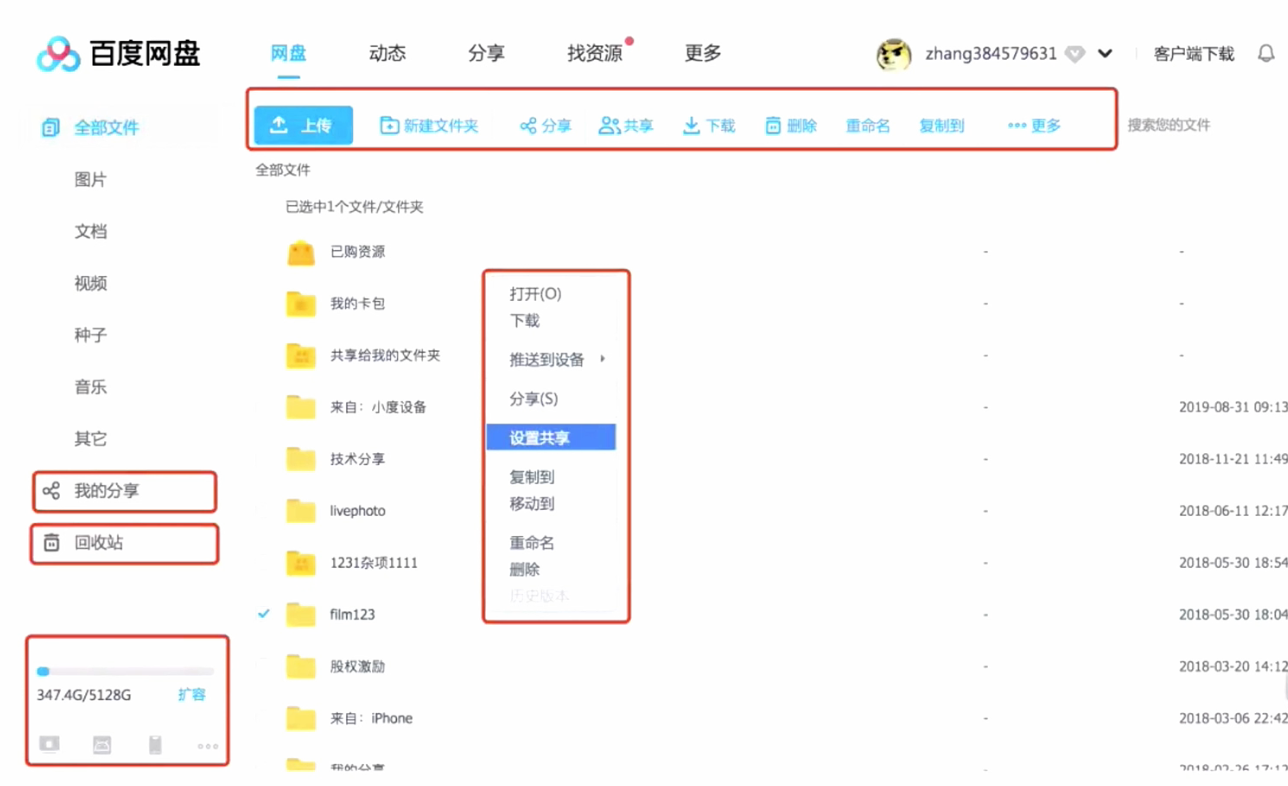Screen dimensions: 1288x786
Task: Select 种子 category in sidebar
Action: coord(90,336)
